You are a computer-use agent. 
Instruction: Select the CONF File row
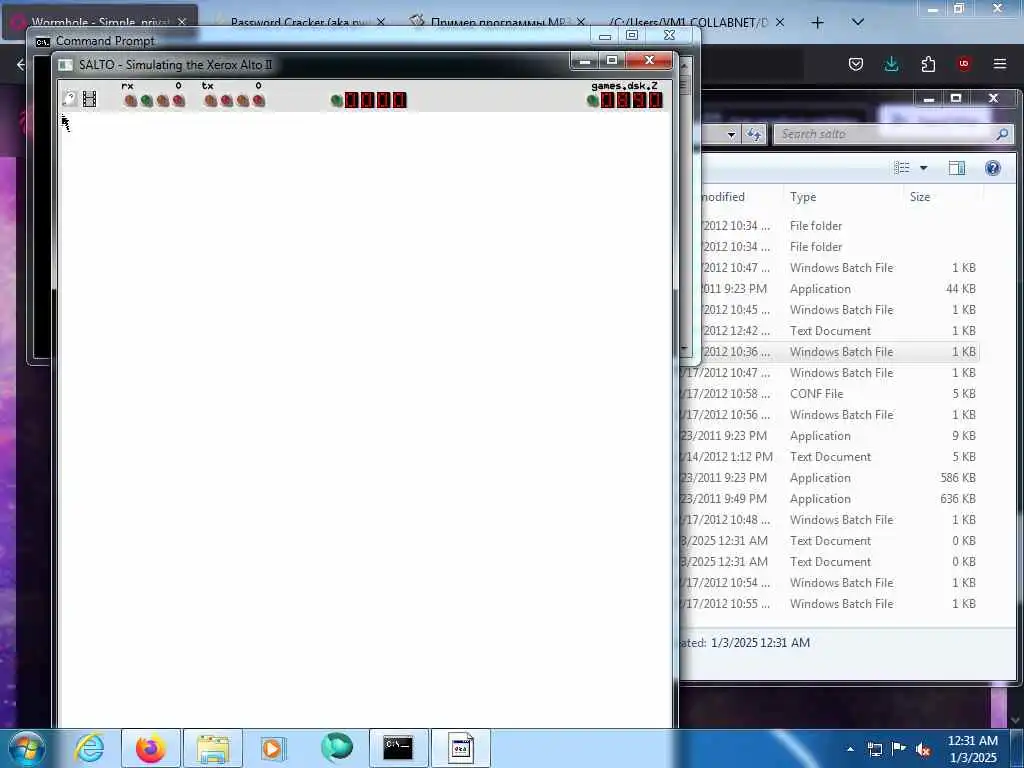[829, 394]
